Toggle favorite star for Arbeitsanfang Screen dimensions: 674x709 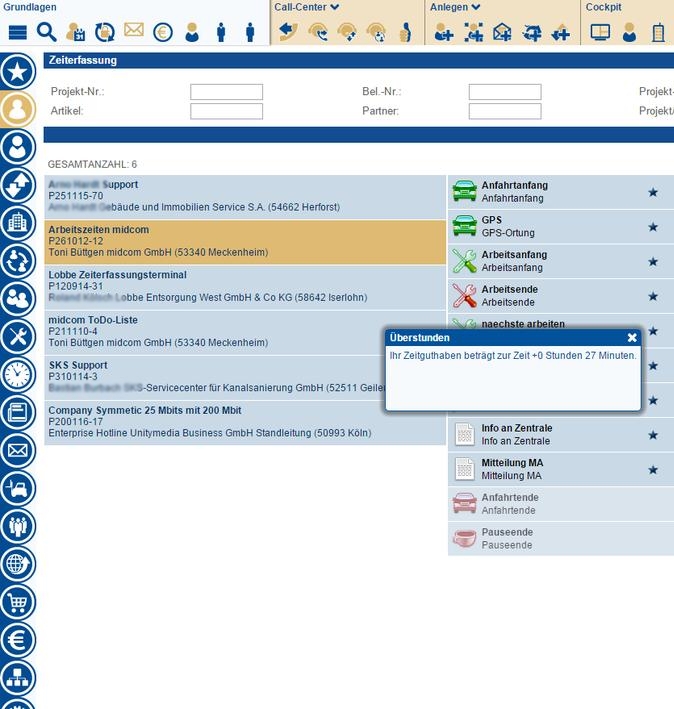click(x=653, y=262)
